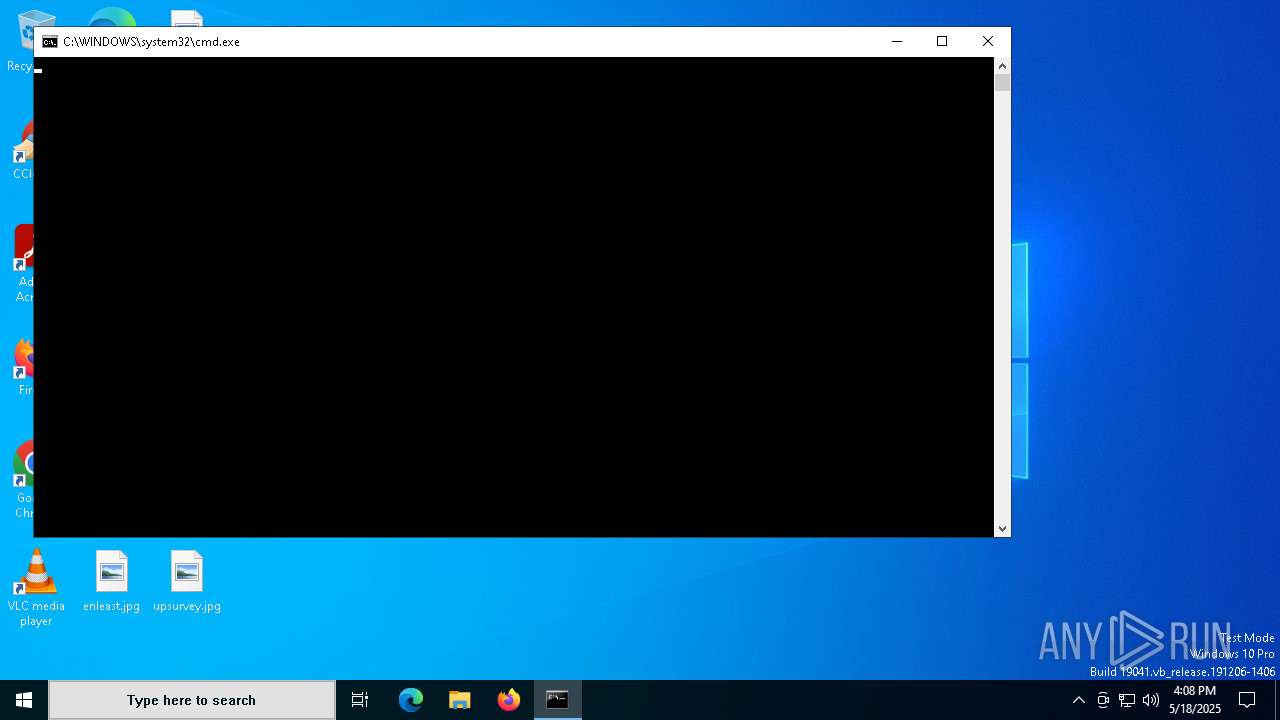The image size is (1280, 720).
Task: Open the cmd.exe title bar system icon
Action: pyautogui.click(x=50, y=42)
